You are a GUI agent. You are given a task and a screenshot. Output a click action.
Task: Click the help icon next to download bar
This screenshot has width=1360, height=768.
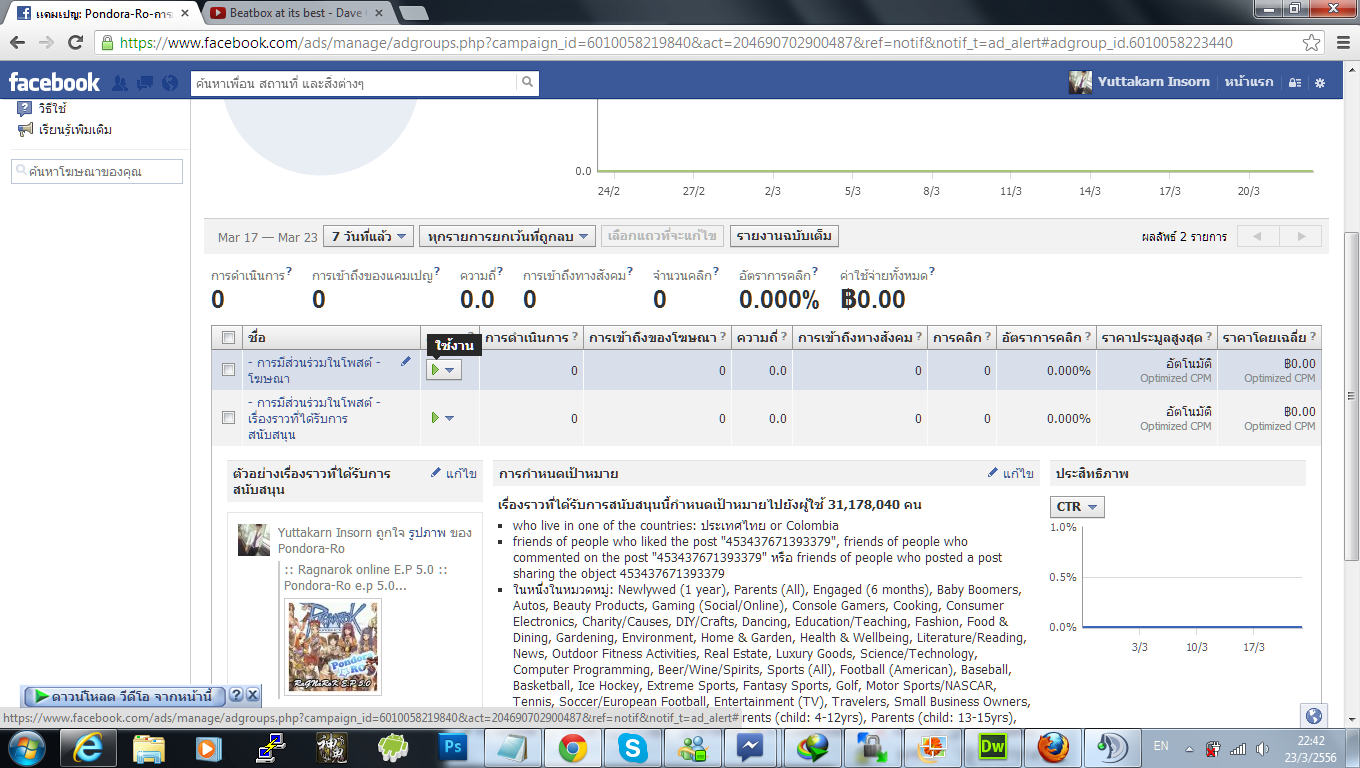[x=236, y=695]
